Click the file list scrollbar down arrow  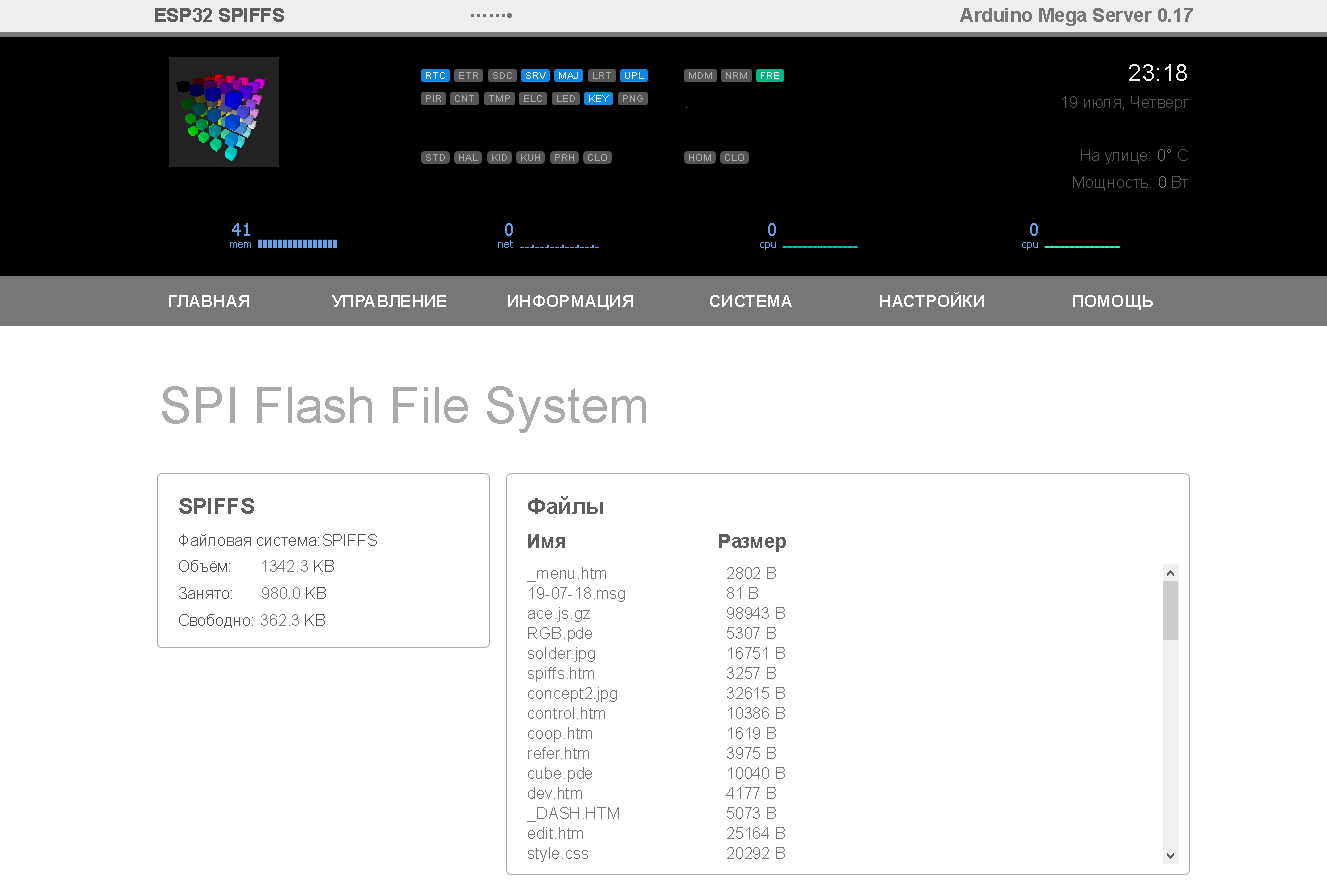(1170, 855)
